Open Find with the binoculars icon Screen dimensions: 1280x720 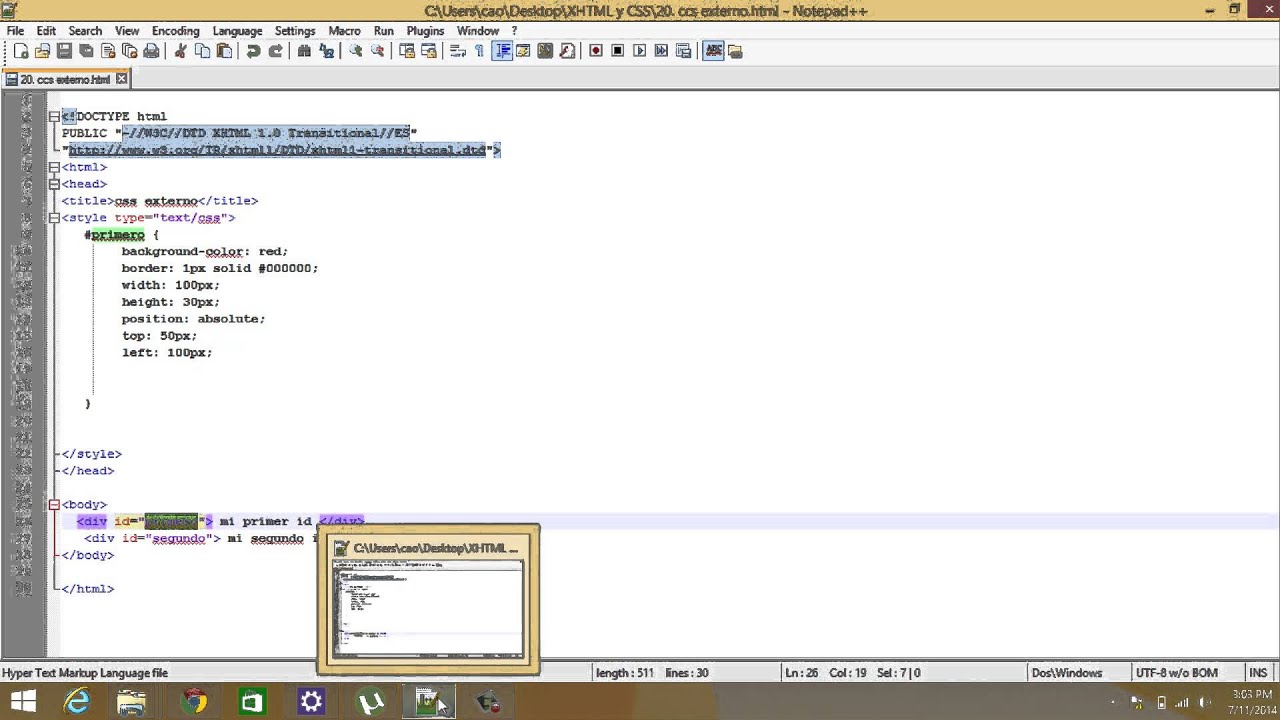pyautogui.click(x=305, y=51)
